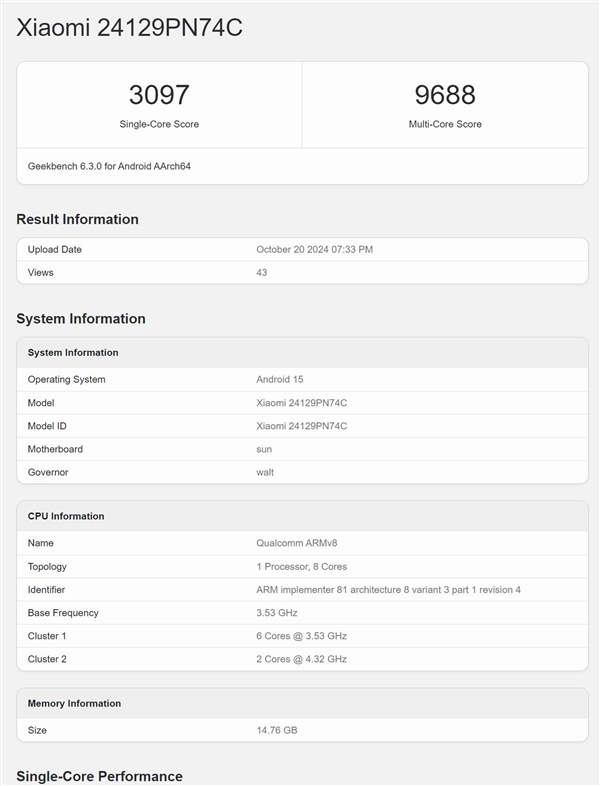Select the Single-Core Score label

[159, 124]
